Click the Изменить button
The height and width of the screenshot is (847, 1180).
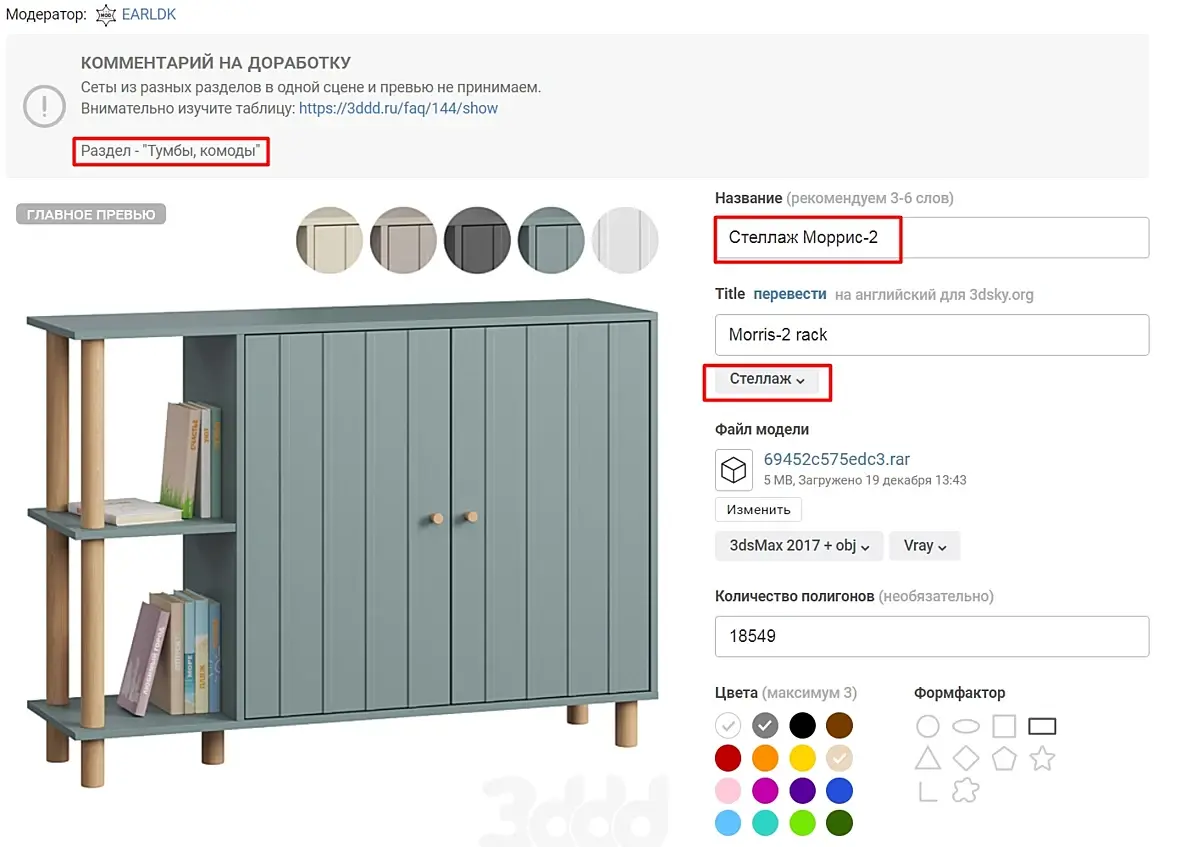click(x=758, y=510)
